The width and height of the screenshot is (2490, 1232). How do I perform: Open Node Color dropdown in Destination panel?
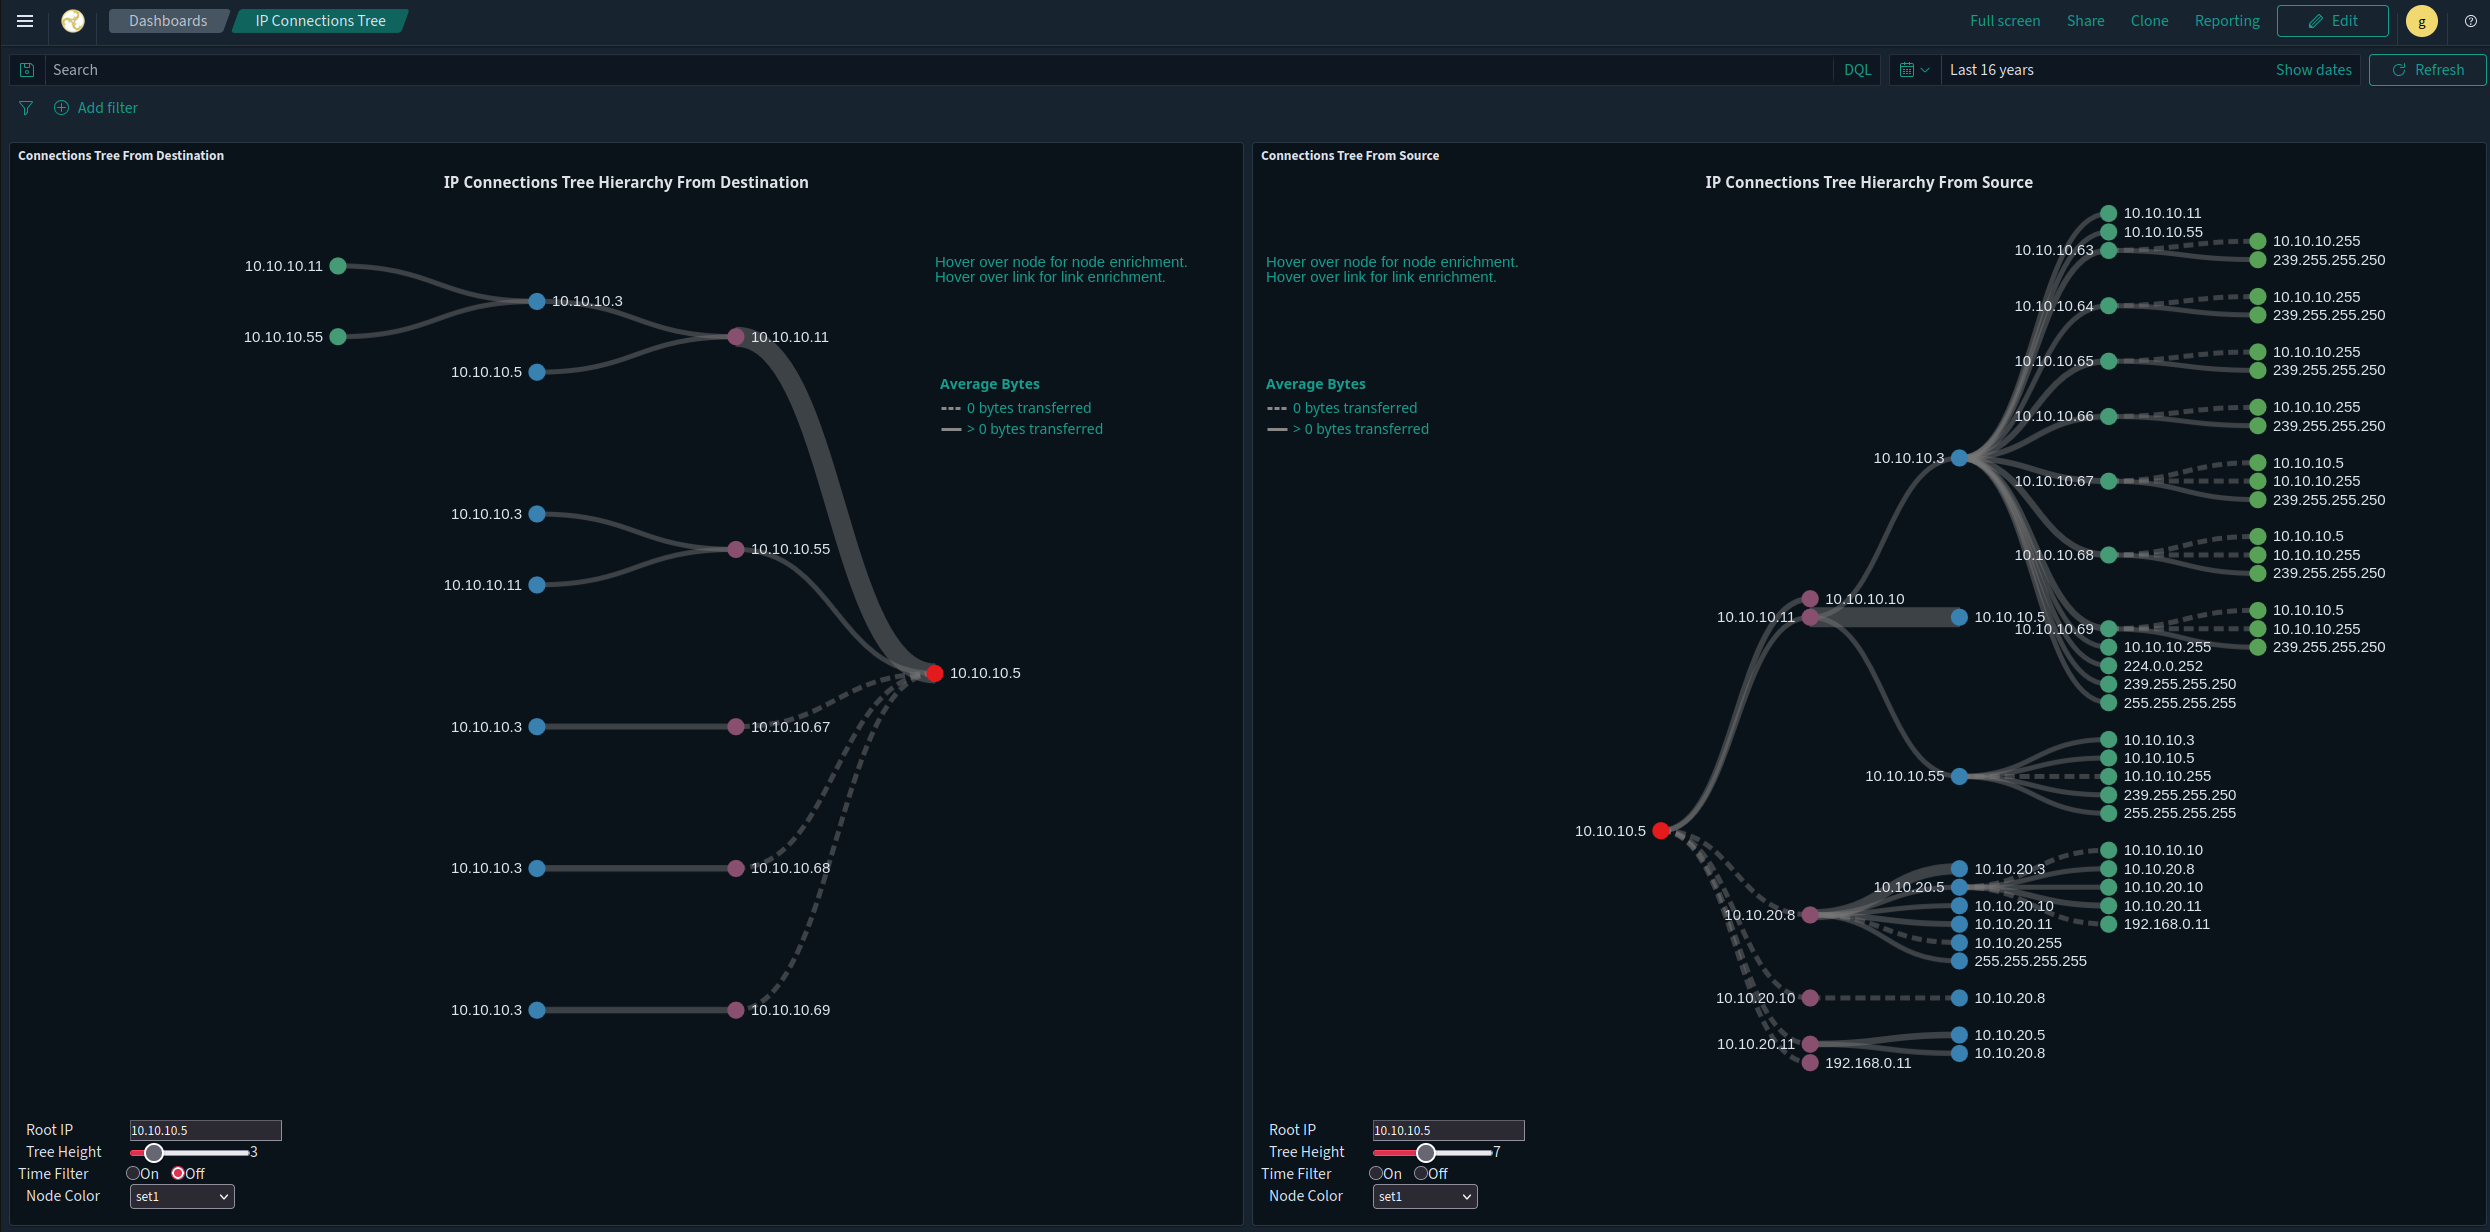click(182, 1196)
